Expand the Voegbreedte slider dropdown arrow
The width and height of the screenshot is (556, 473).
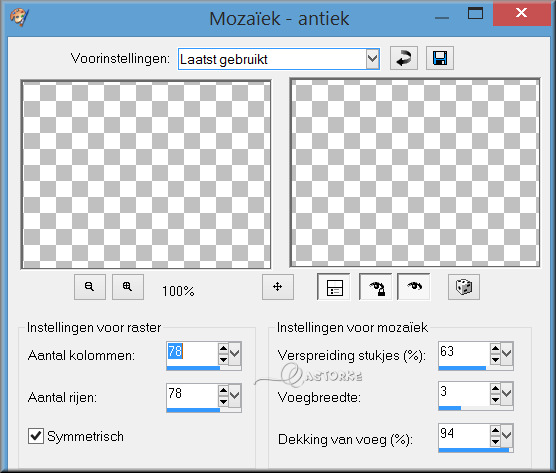507,393
